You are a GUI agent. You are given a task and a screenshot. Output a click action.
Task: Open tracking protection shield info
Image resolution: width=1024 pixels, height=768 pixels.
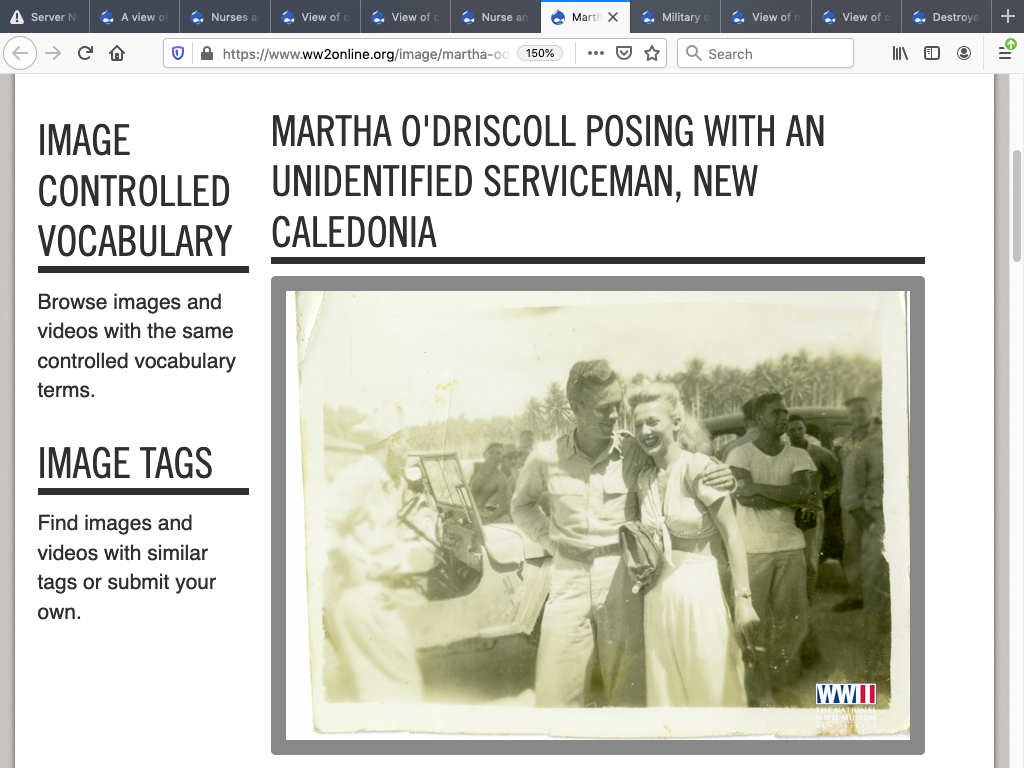[179, 54]
